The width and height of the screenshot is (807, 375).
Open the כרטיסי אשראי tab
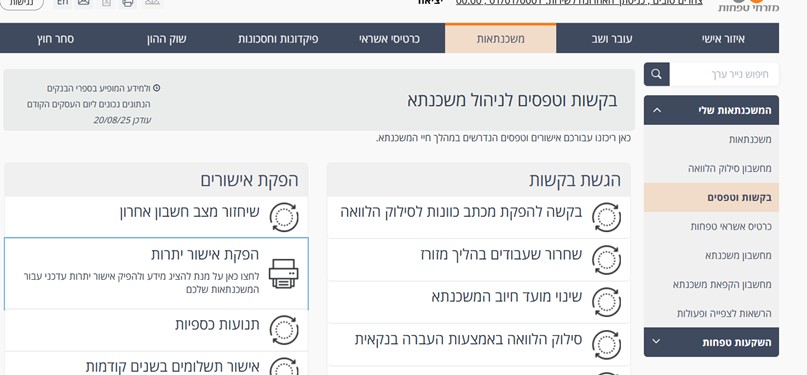click(x=389, y=39)
